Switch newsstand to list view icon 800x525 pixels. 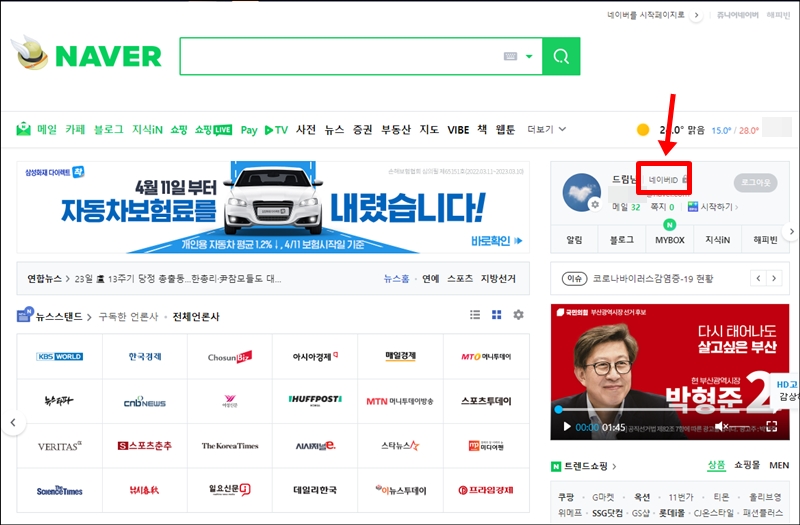[x=475, y=315]
